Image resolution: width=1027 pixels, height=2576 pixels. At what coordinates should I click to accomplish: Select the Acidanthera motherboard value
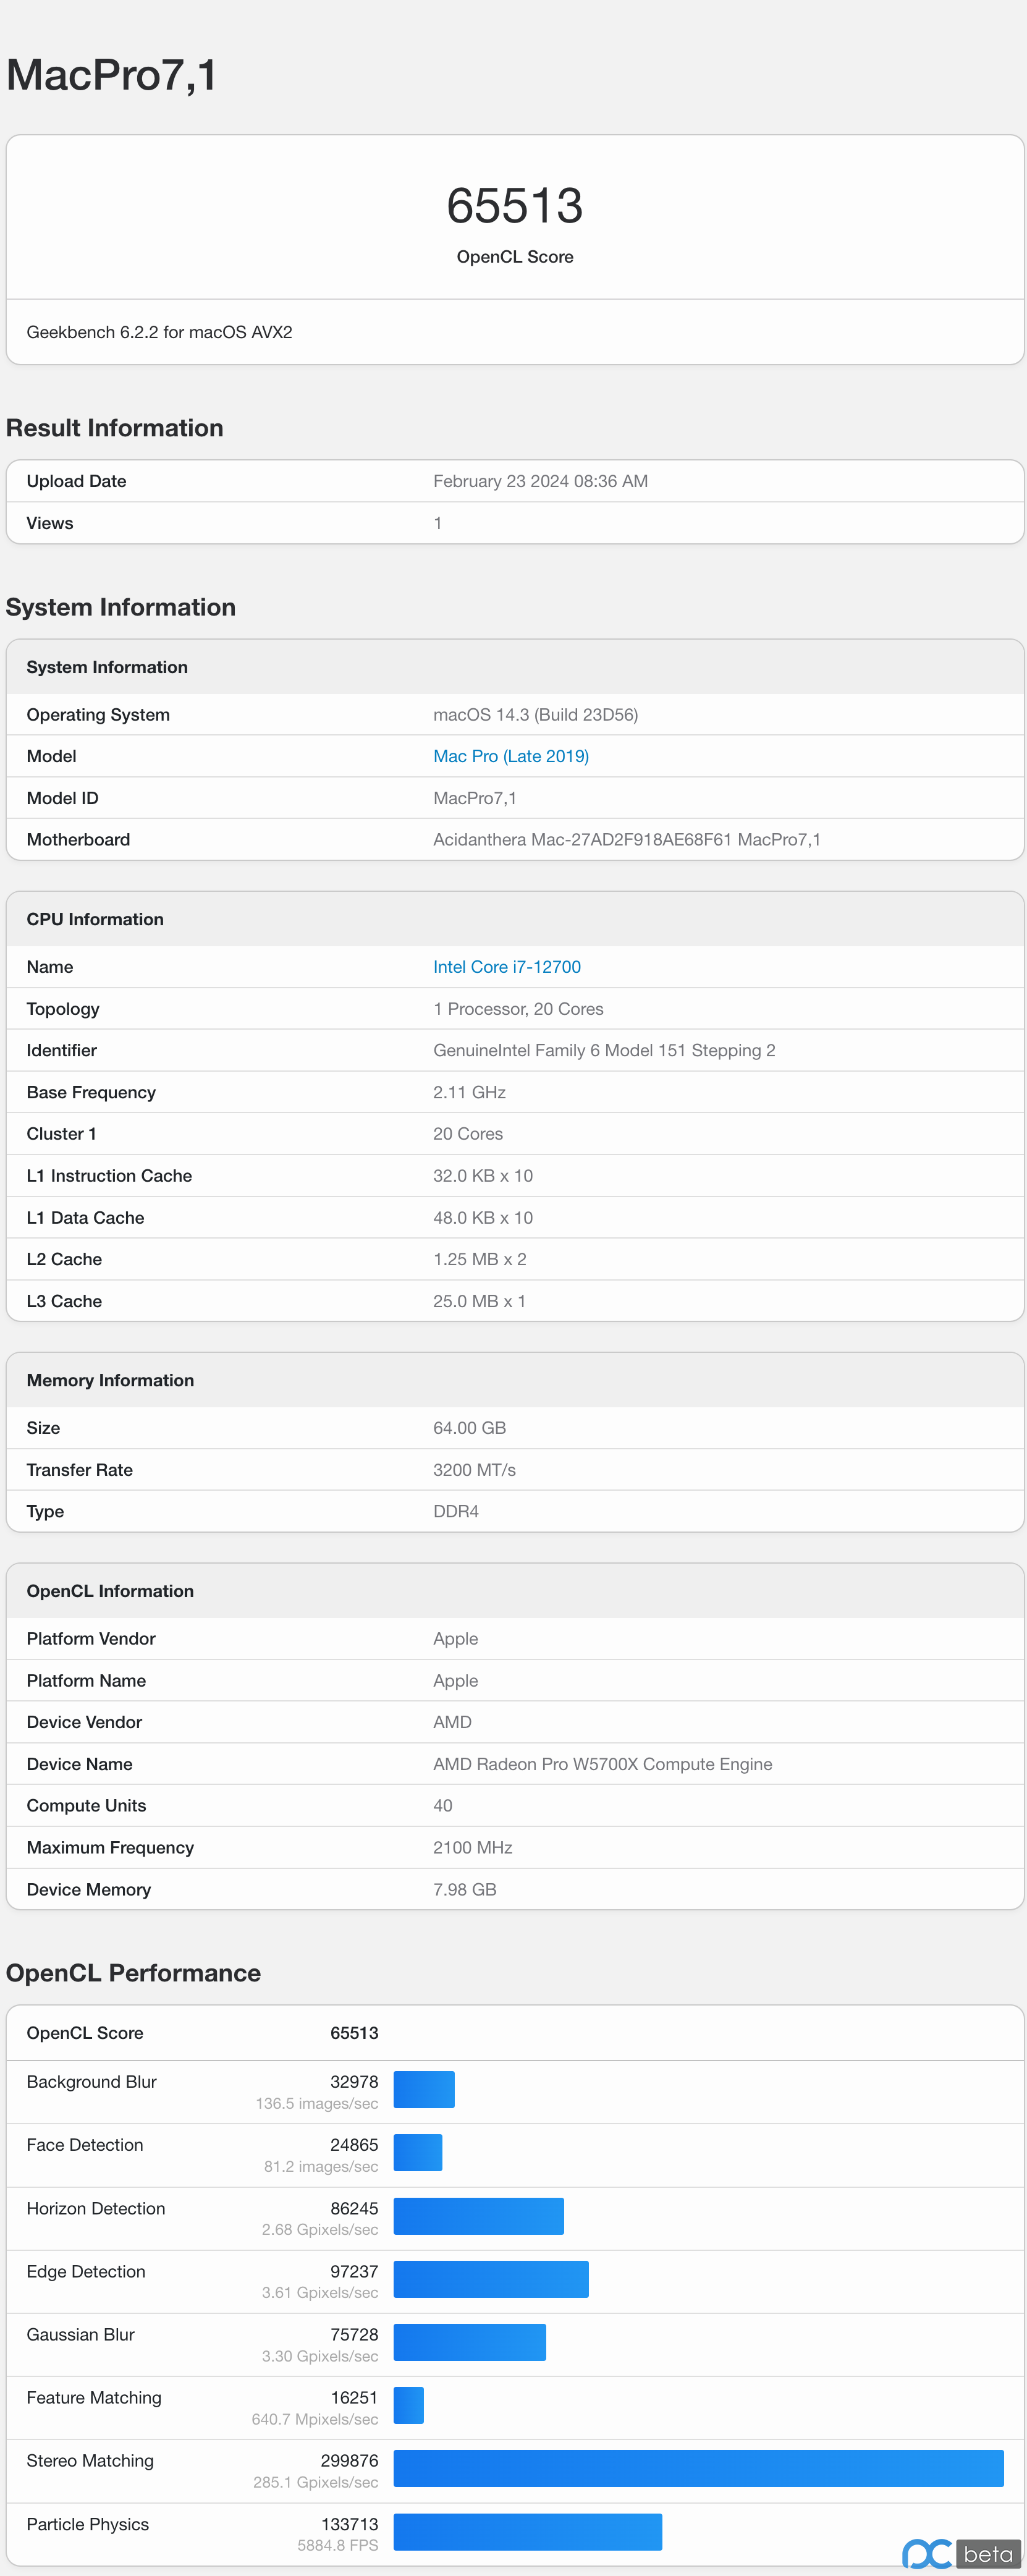627,840
